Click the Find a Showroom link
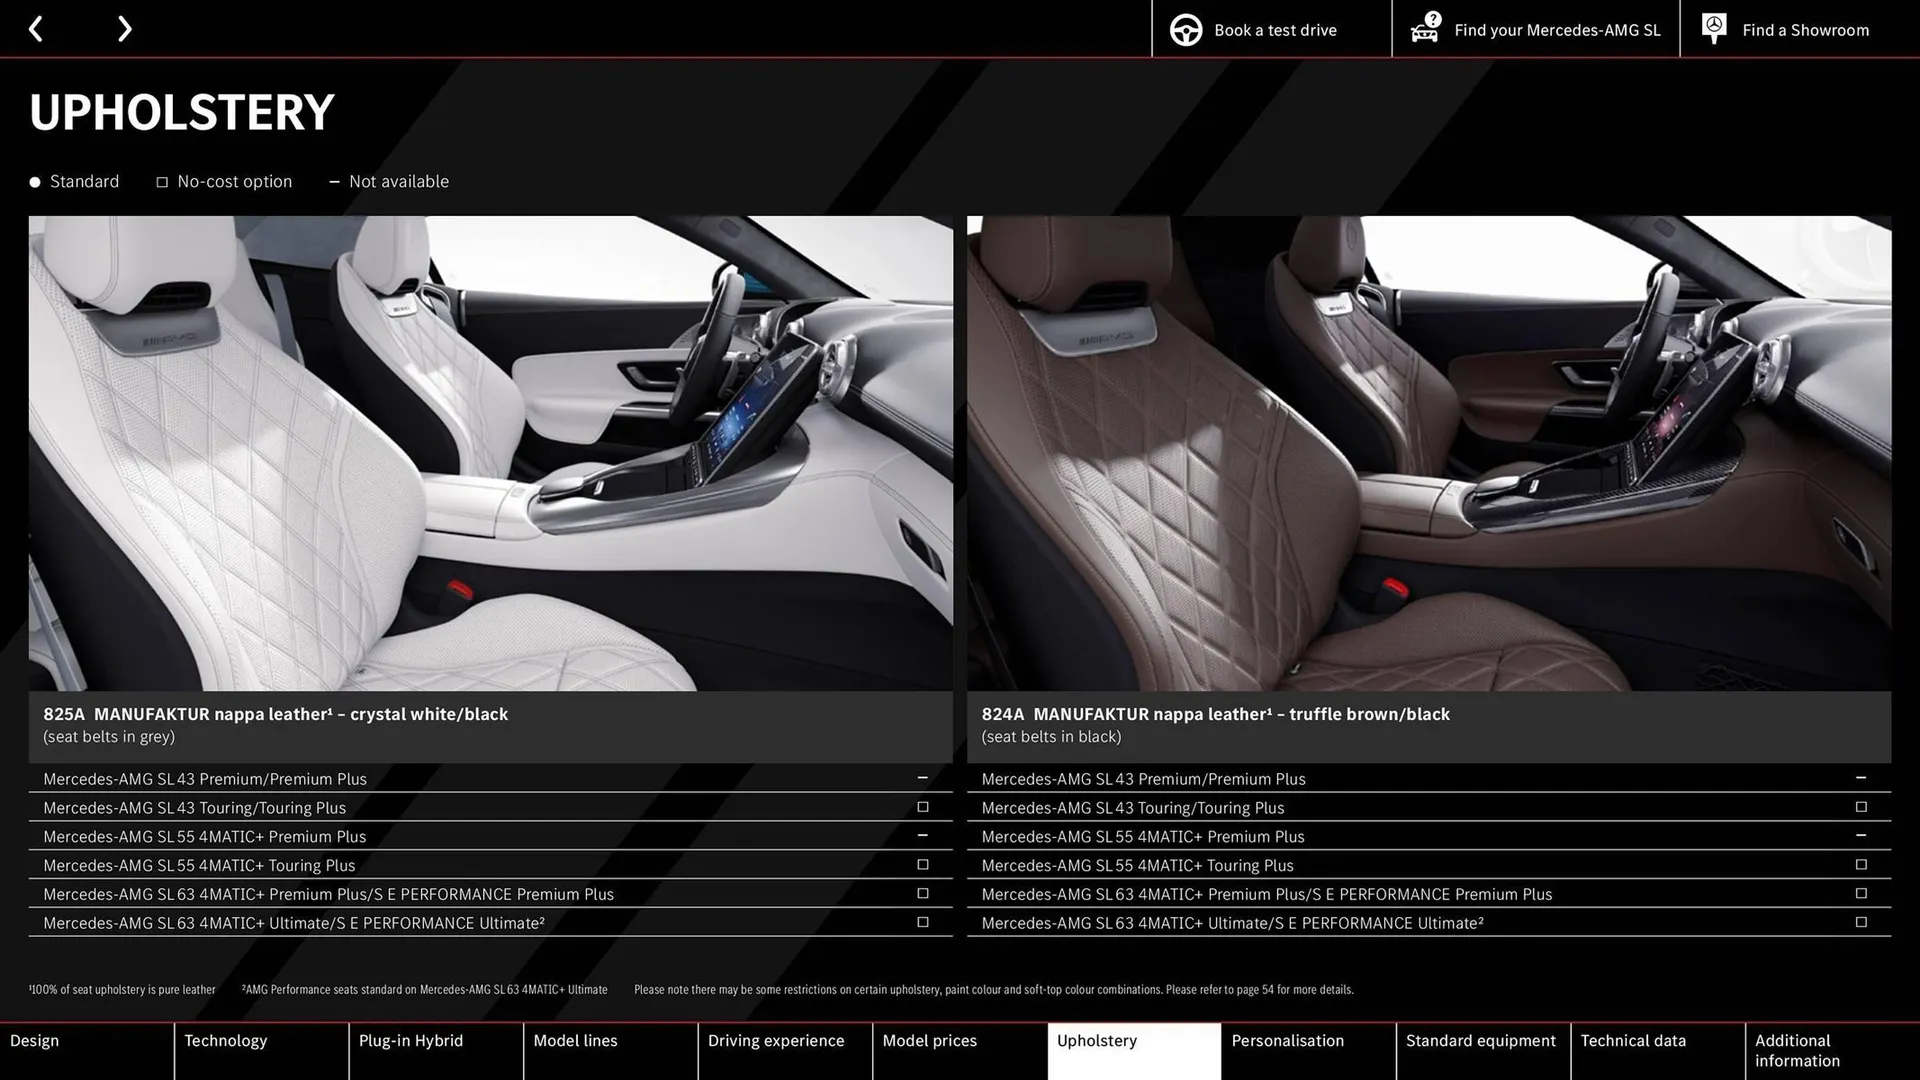 pos(1805,29)
